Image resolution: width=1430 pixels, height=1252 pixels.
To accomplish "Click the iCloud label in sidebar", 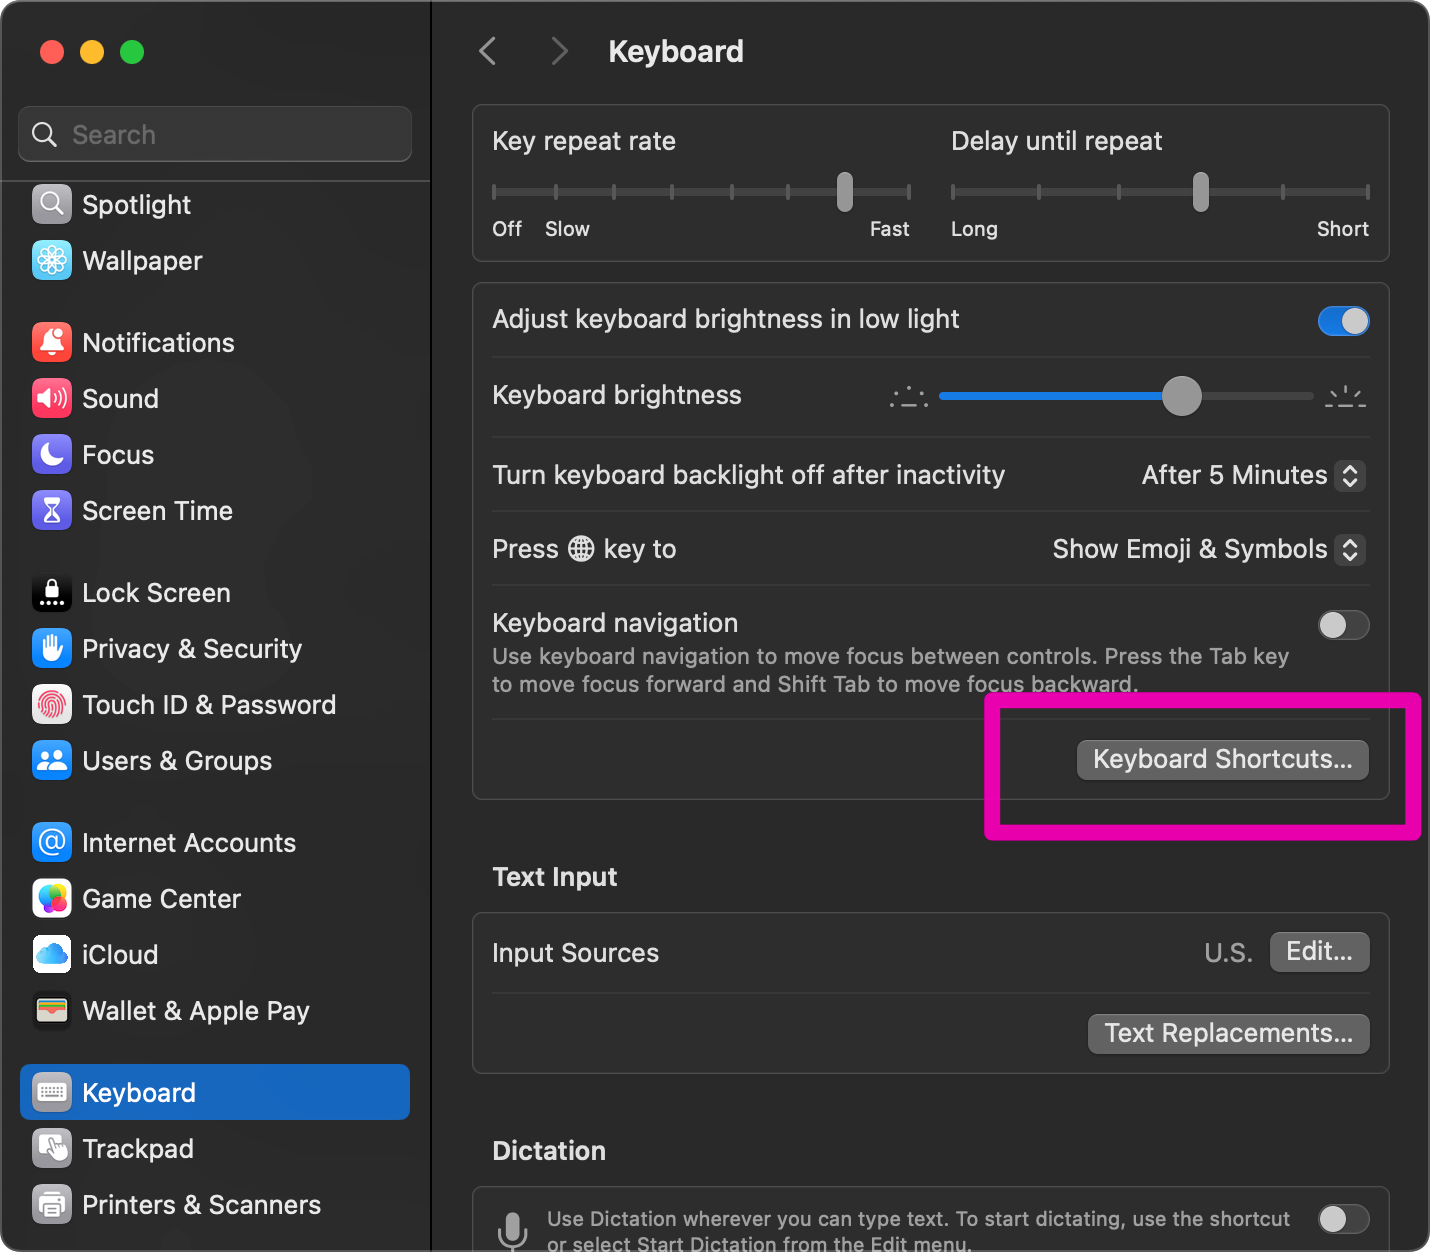I will pyautogui.click(x=120, y=954).
